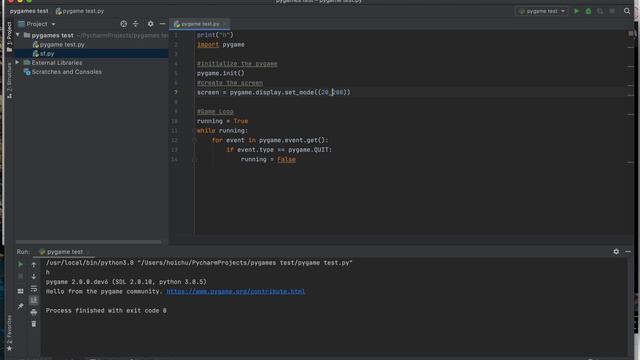
Task: Click line number 7 in the gutter
Action: [176, 92]
